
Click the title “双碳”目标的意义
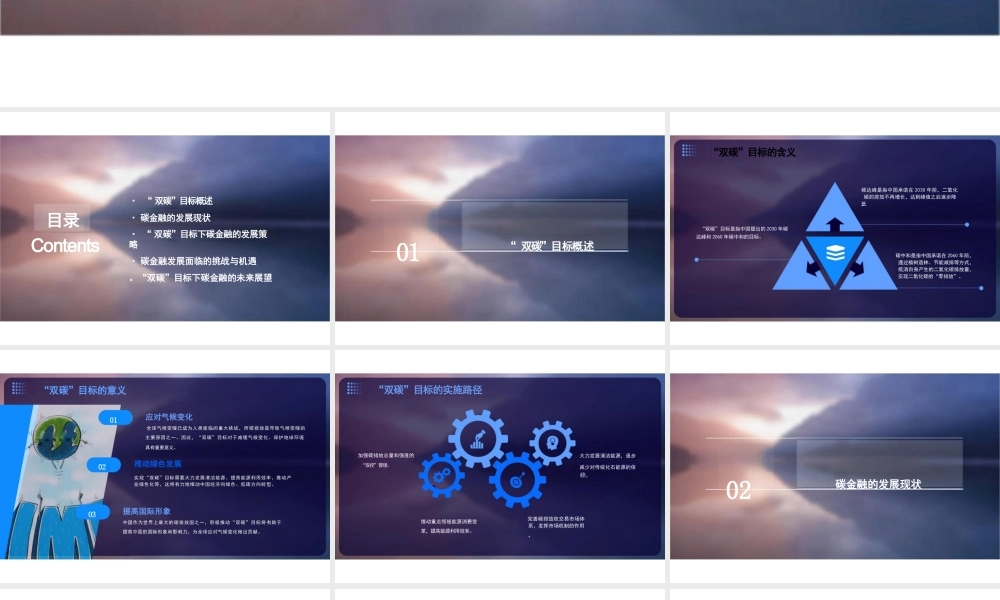[x=85, y=390]
